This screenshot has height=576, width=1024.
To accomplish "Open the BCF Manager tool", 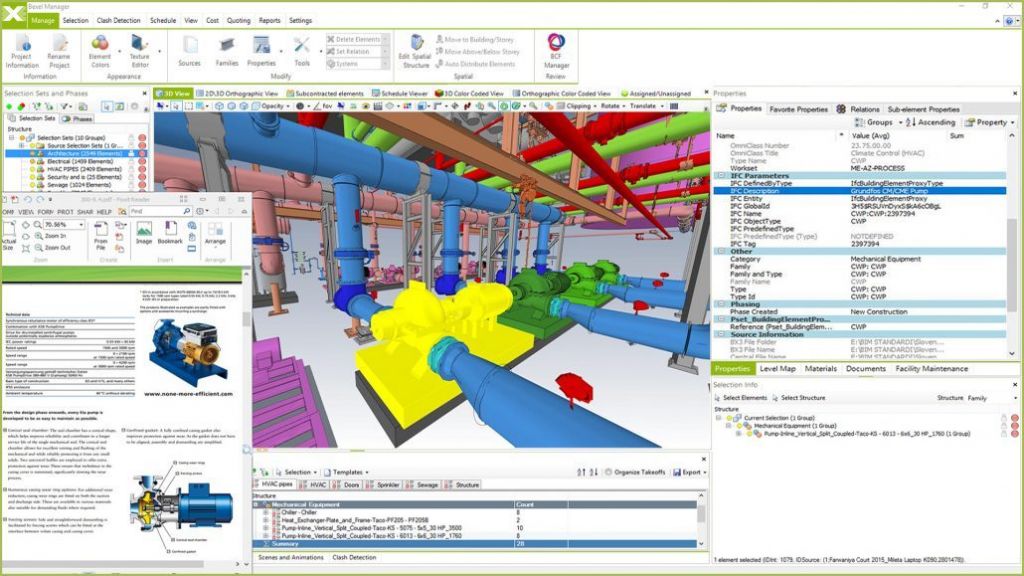I will [556, 51].
